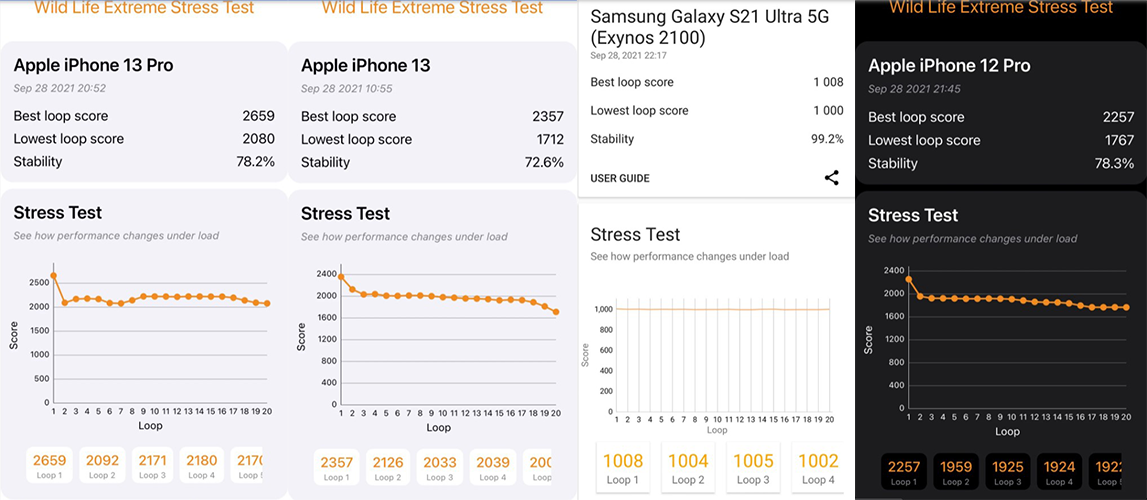Click the last data point on iPhone 13 chart

pos(555,312)
